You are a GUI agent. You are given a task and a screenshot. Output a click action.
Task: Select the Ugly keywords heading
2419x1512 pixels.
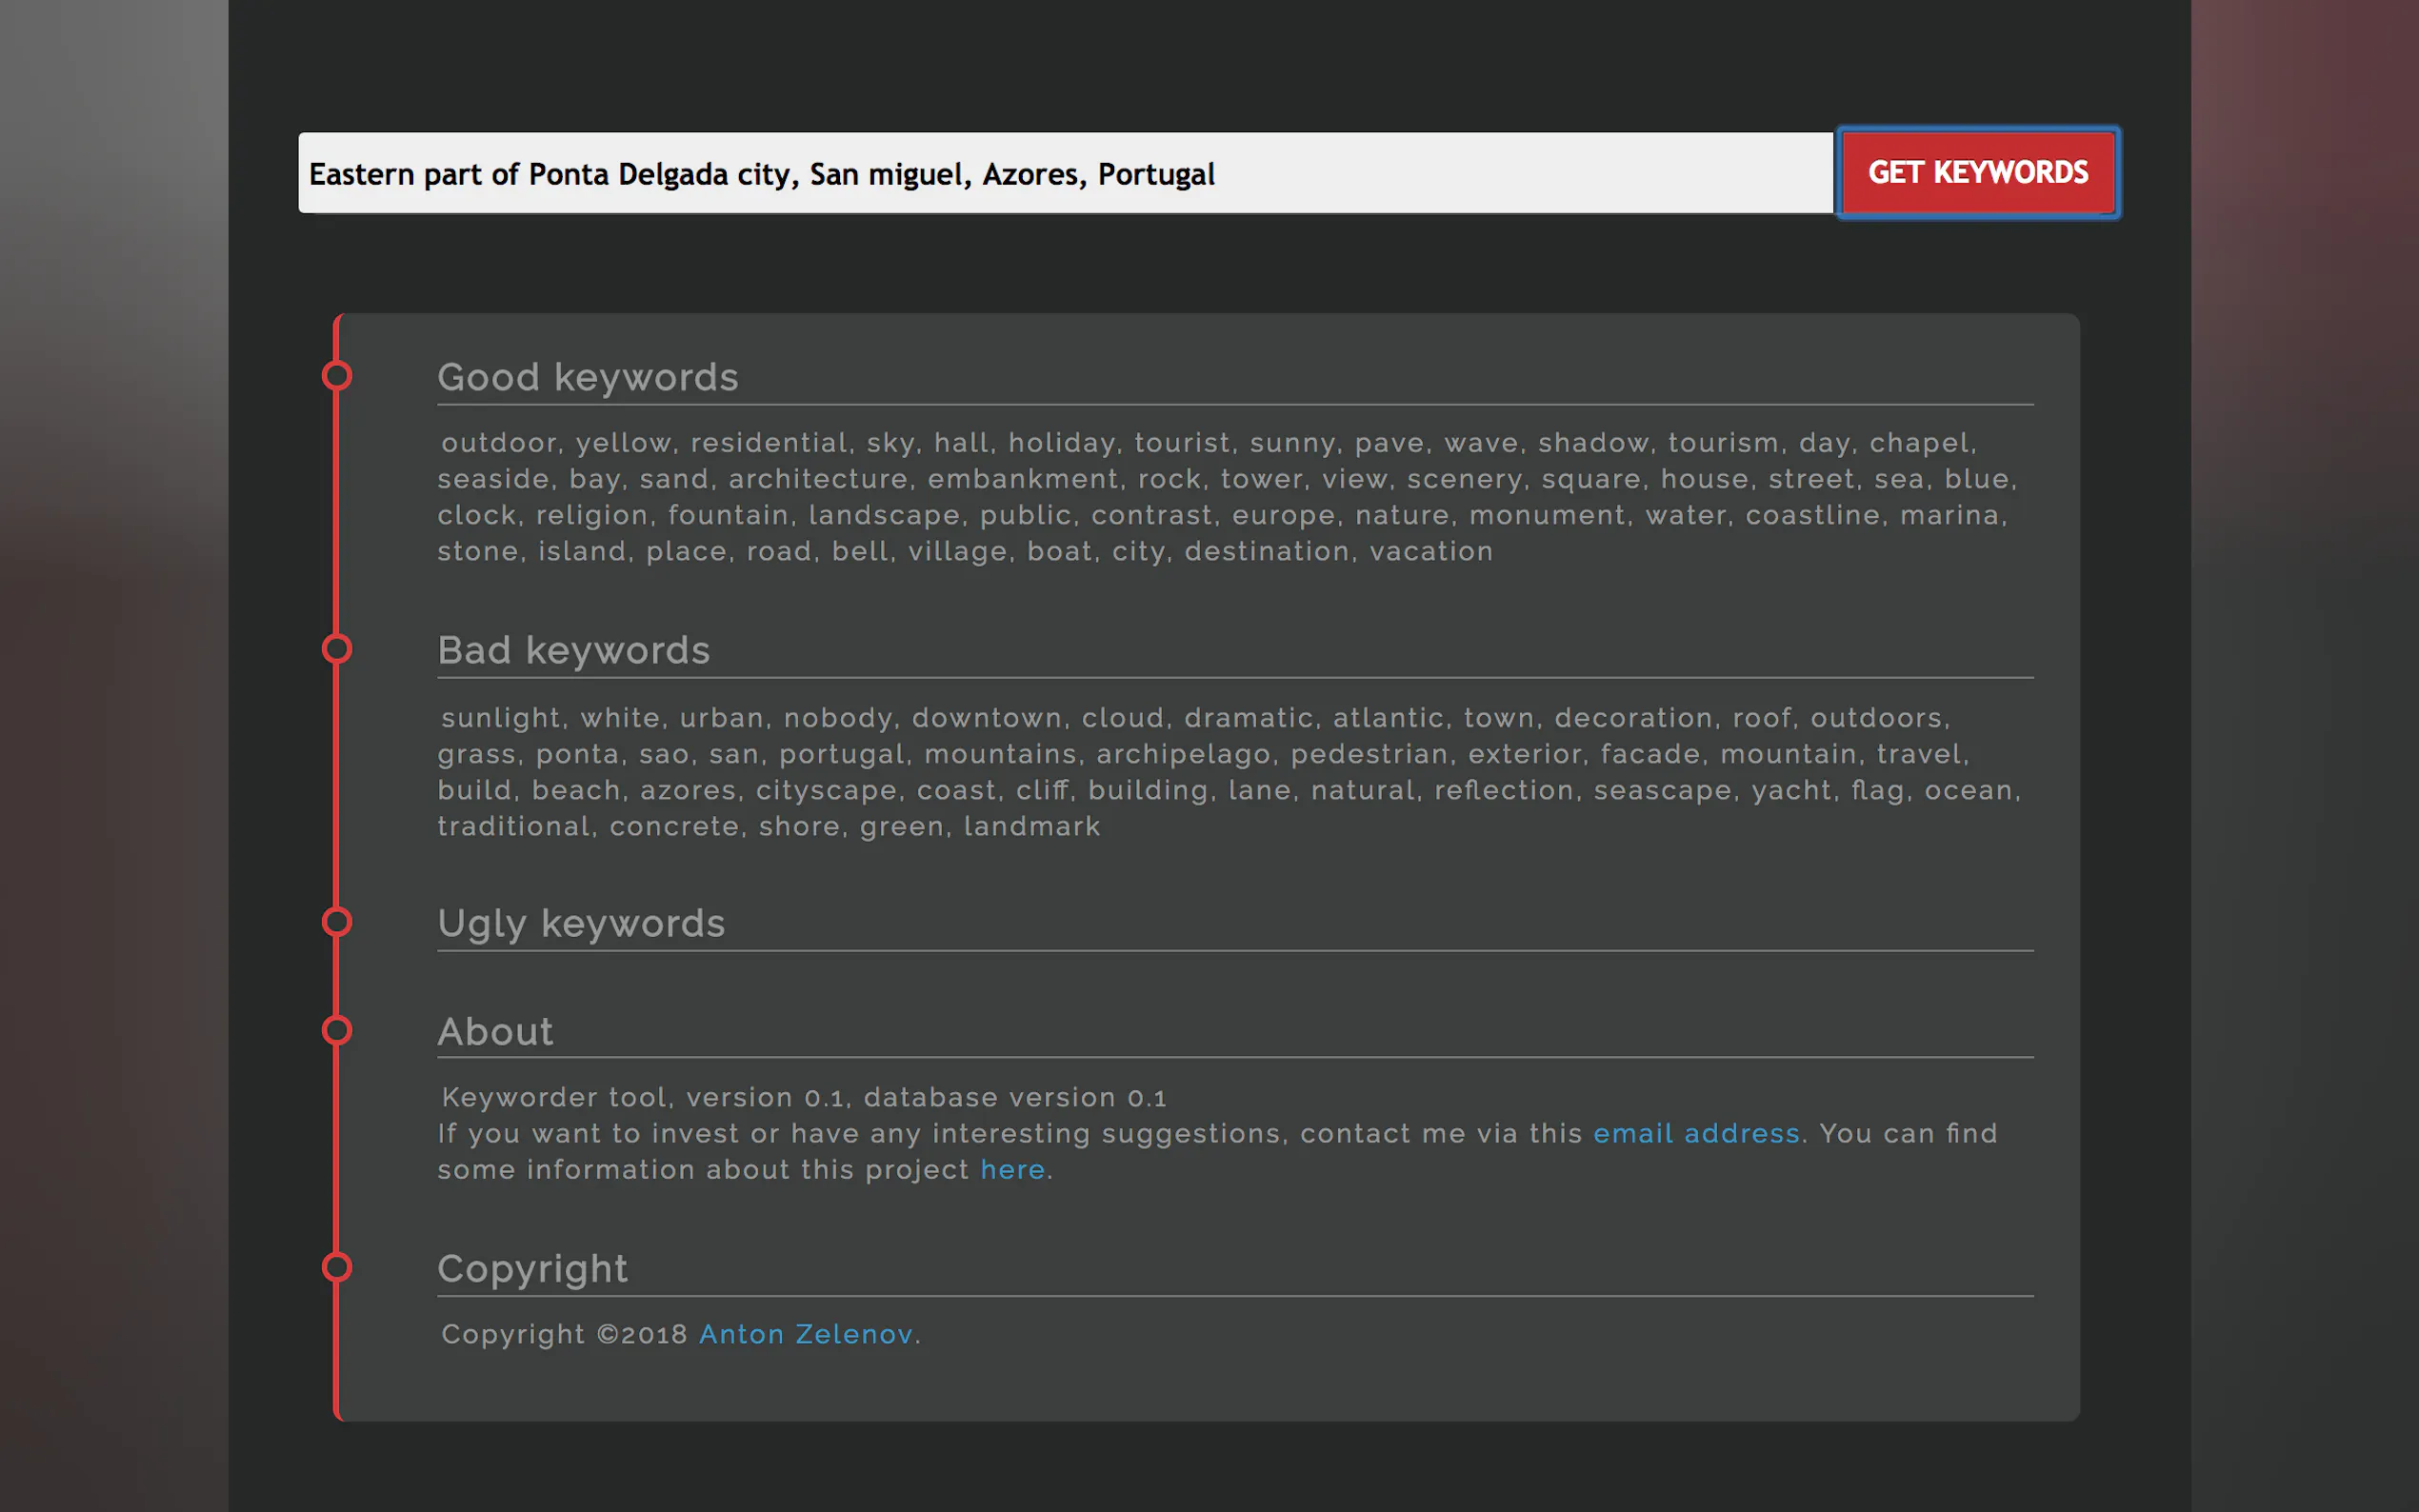(581, 924)
